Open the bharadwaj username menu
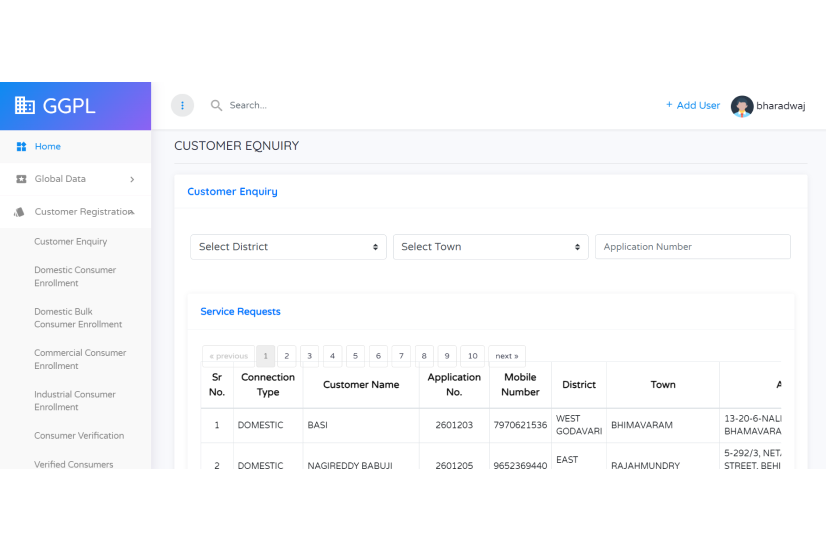 click(781, 106)
